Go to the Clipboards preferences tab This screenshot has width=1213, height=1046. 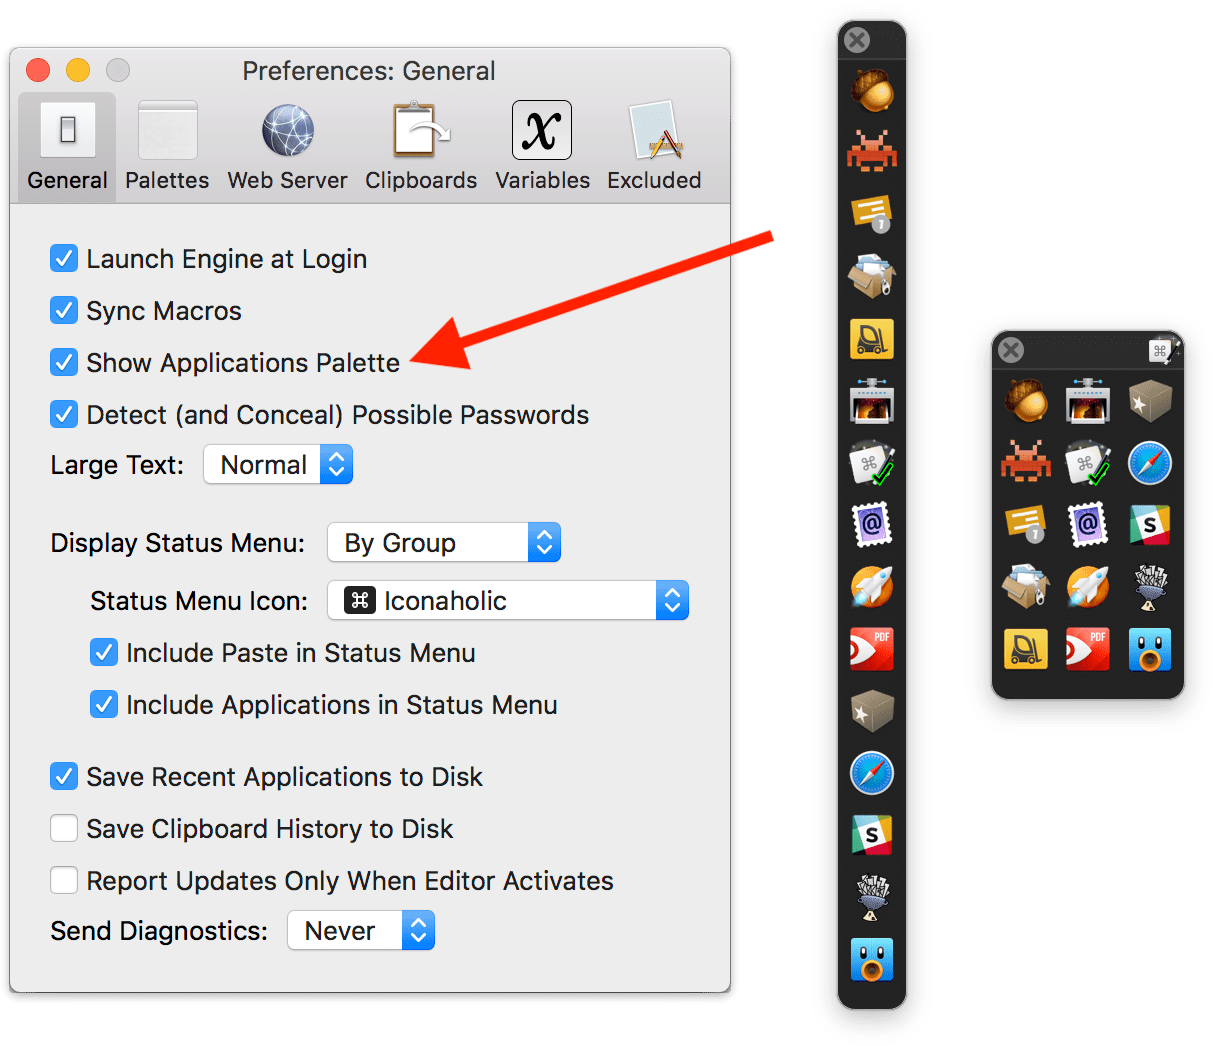(421, 147)
